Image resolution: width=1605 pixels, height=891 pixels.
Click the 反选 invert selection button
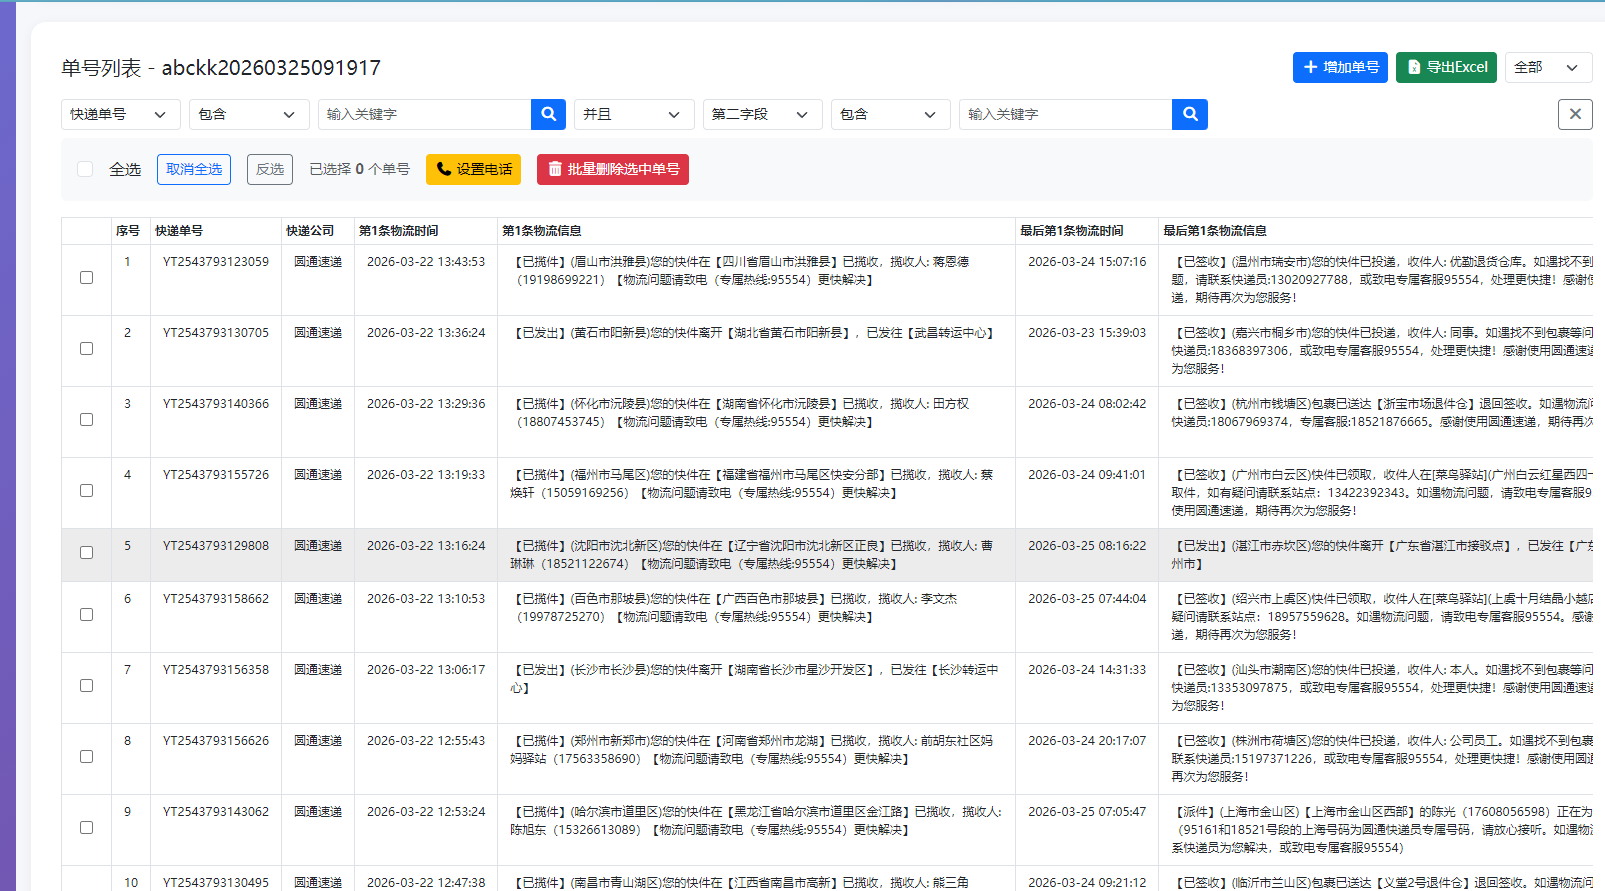click(270, 169)
